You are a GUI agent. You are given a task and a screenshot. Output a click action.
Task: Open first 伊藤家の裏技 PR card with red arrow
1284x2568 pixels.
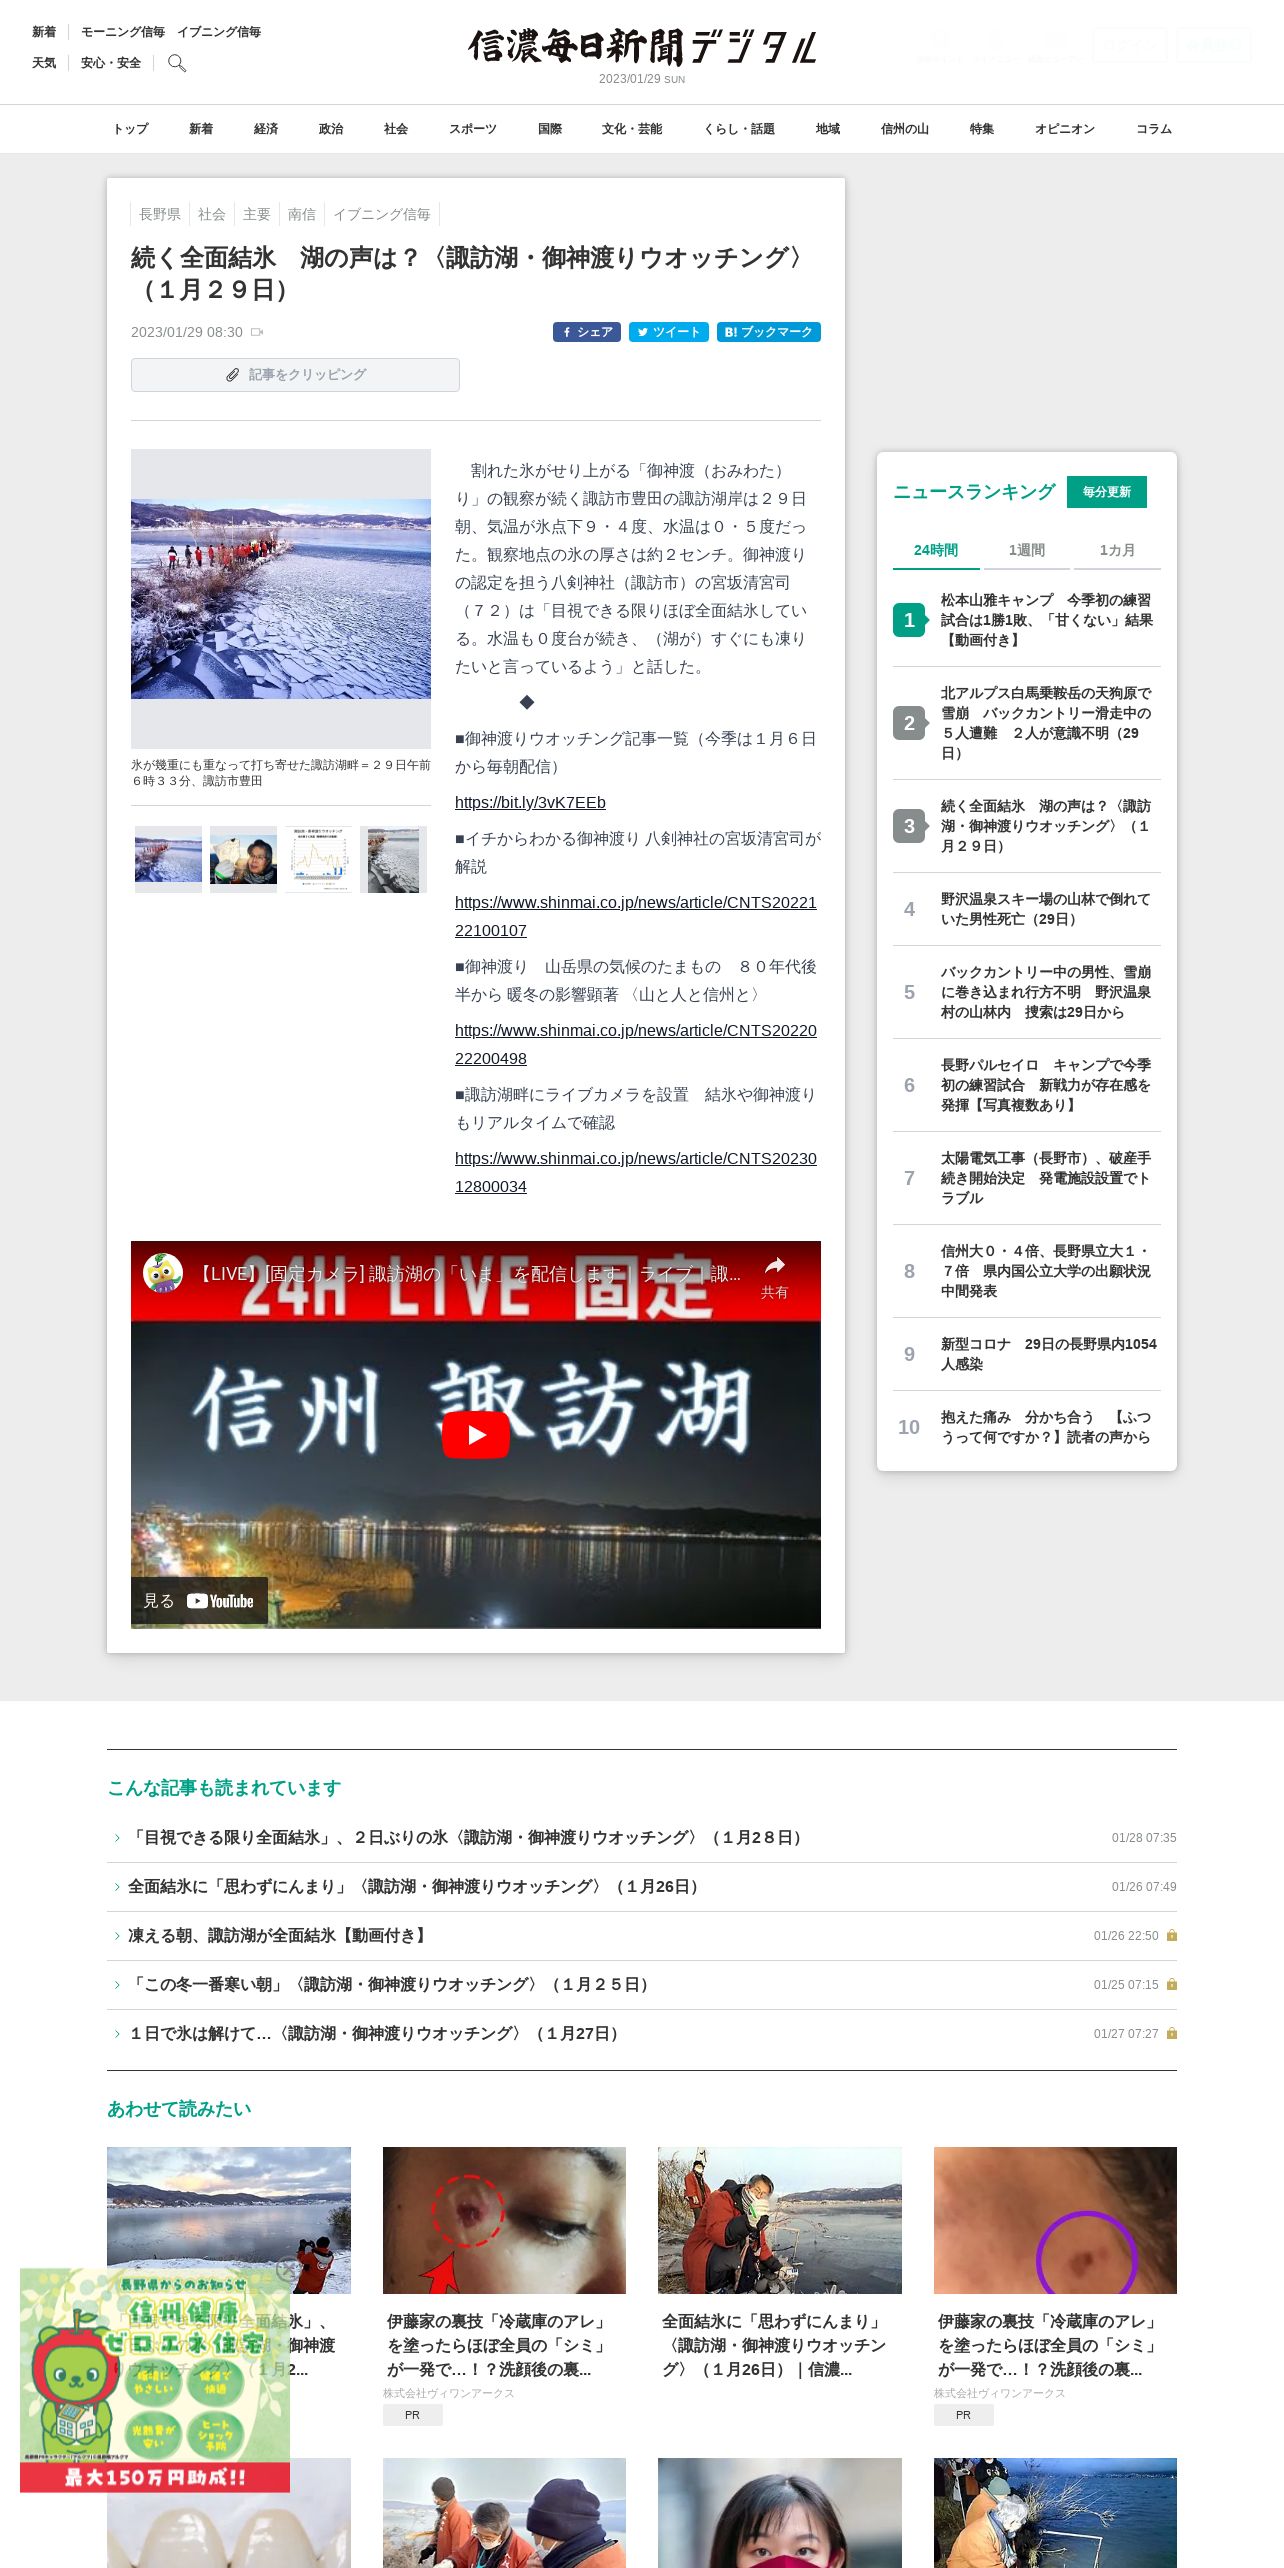pyautogui.click(x=504, y=2285)
